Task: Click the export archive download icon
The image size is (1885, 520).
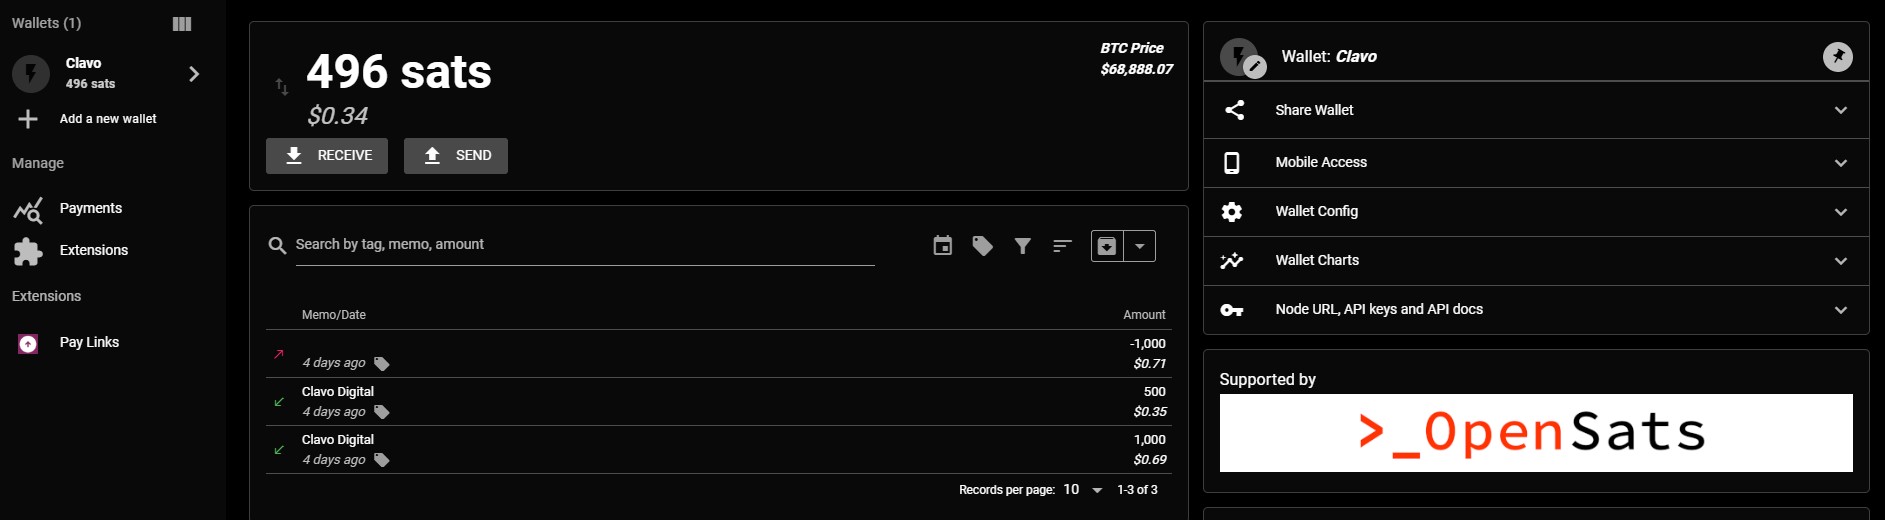Action: pyautogui.click(x=1107, y=246)
